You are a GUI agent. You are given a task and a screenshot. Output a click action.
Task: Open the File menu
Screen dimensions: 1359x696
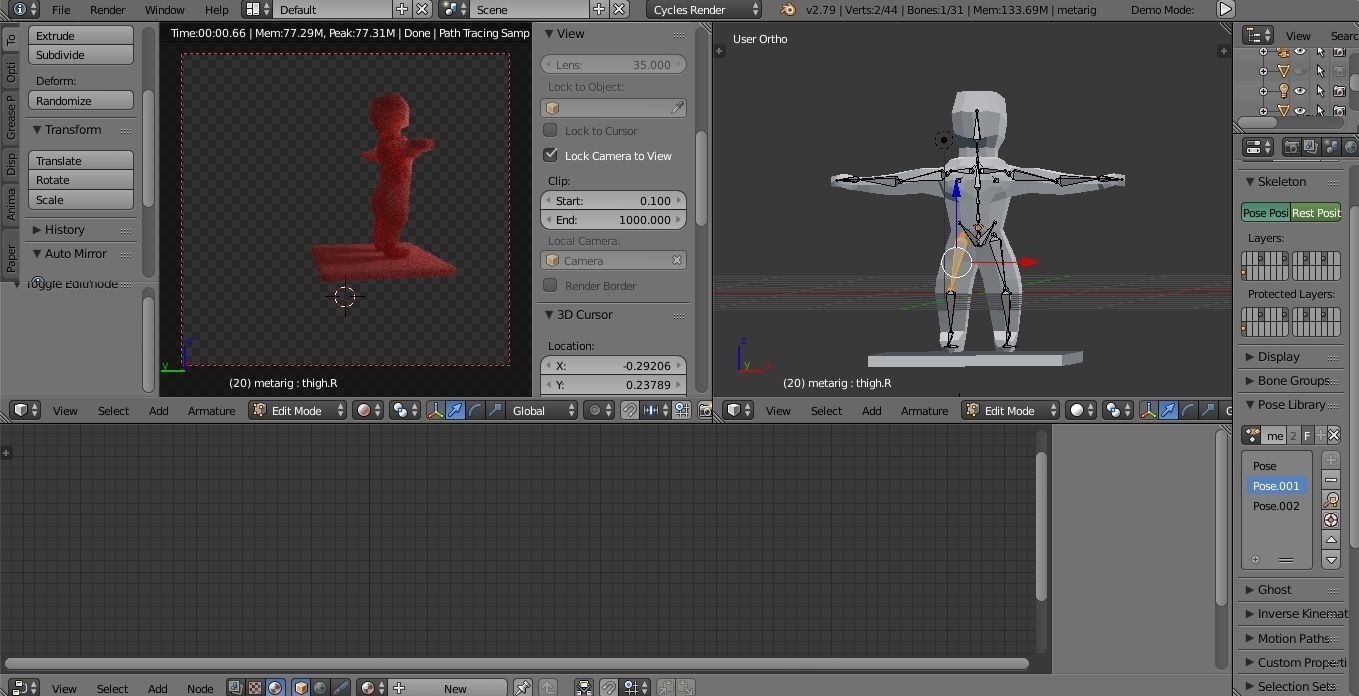point(61,9)
